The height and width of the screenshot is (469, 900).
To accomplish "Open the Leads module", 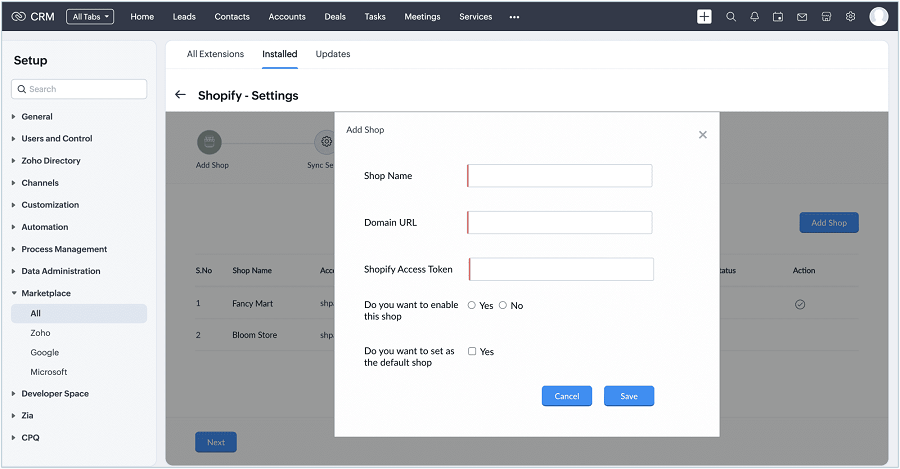I will (x=184, y=17).
